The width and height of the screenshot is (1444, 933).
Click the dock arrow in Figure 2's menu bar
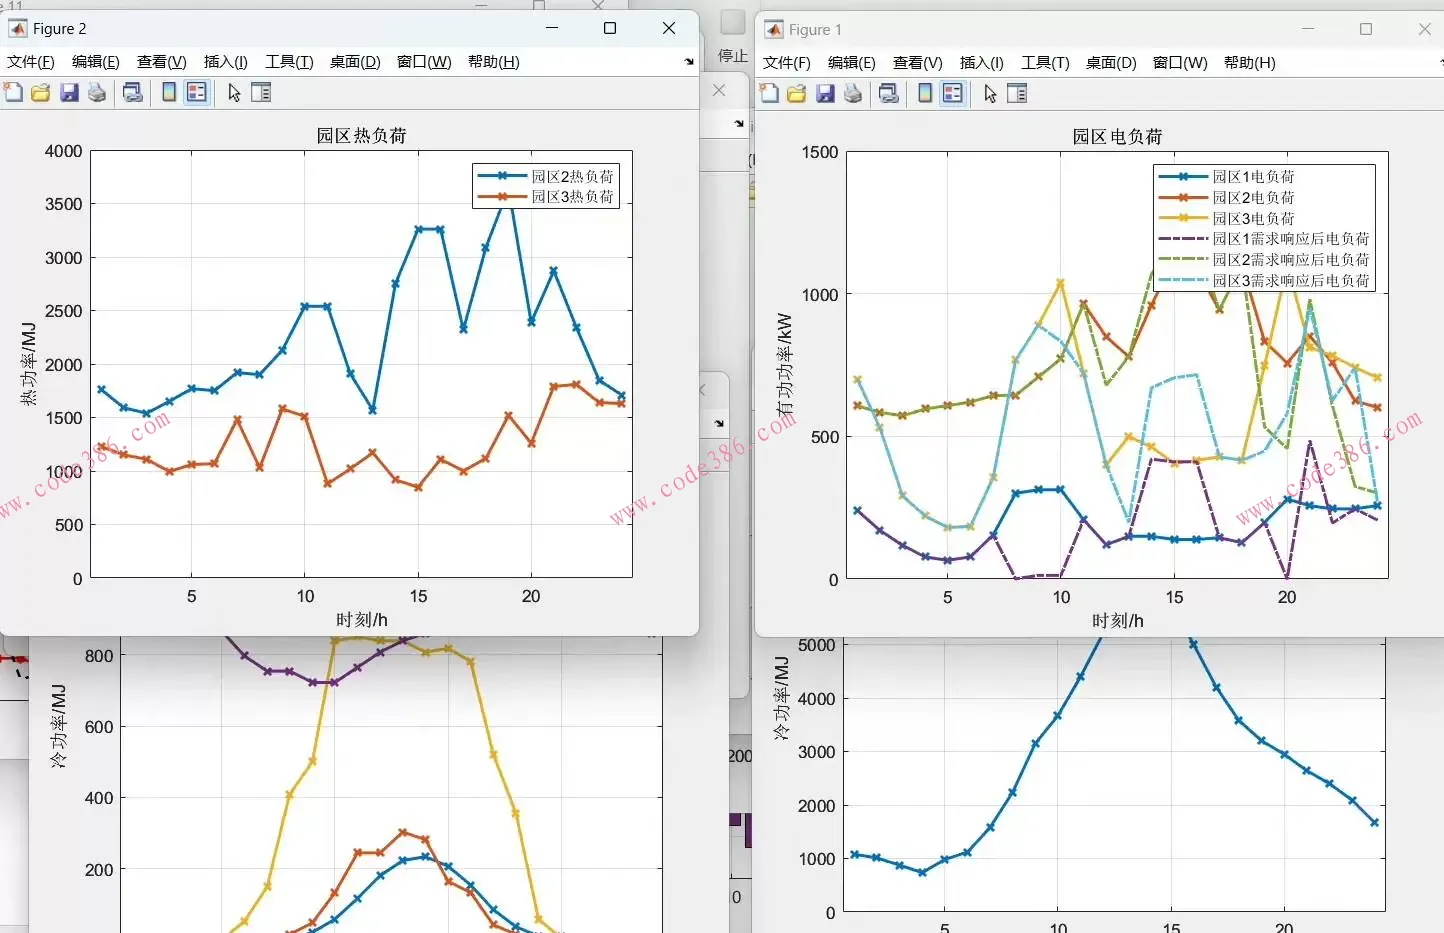pos(688,62)
